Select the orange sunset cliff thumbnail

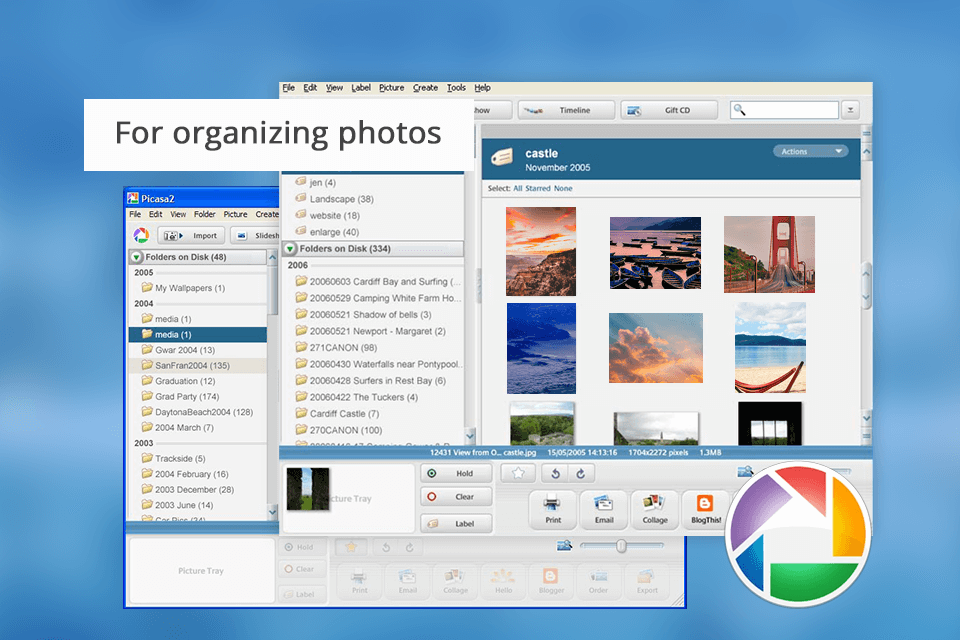(x=541, y=251)
